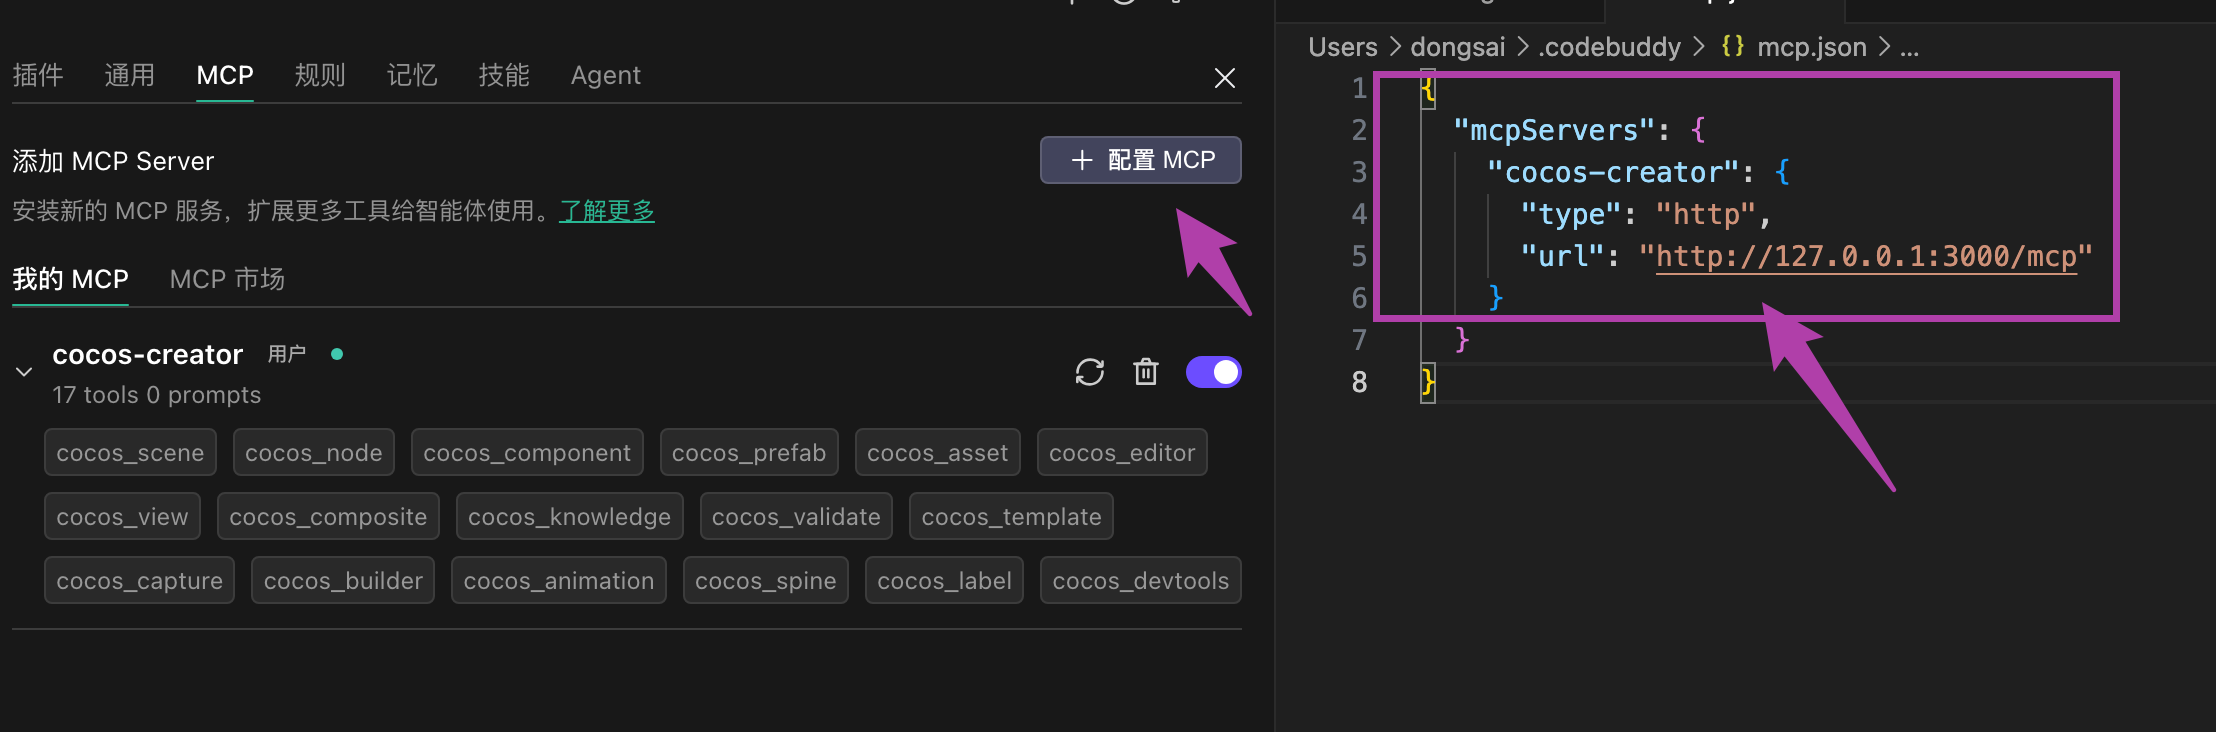The width and height of the screenshot is (2216, 732).
Task: Click the "cocos-creator" key in editor
Action: pos(1614,173)
